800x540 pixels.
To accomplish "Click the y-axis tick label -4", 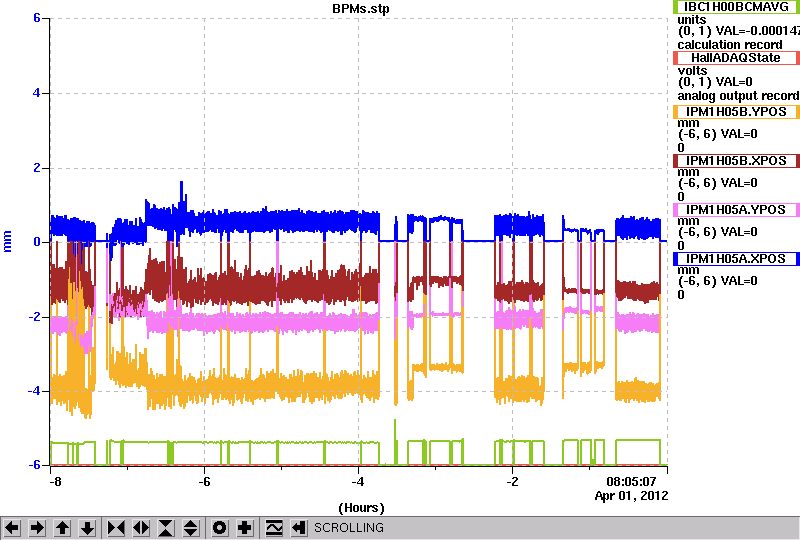I will pyautogui.click(x=34, y=391).
